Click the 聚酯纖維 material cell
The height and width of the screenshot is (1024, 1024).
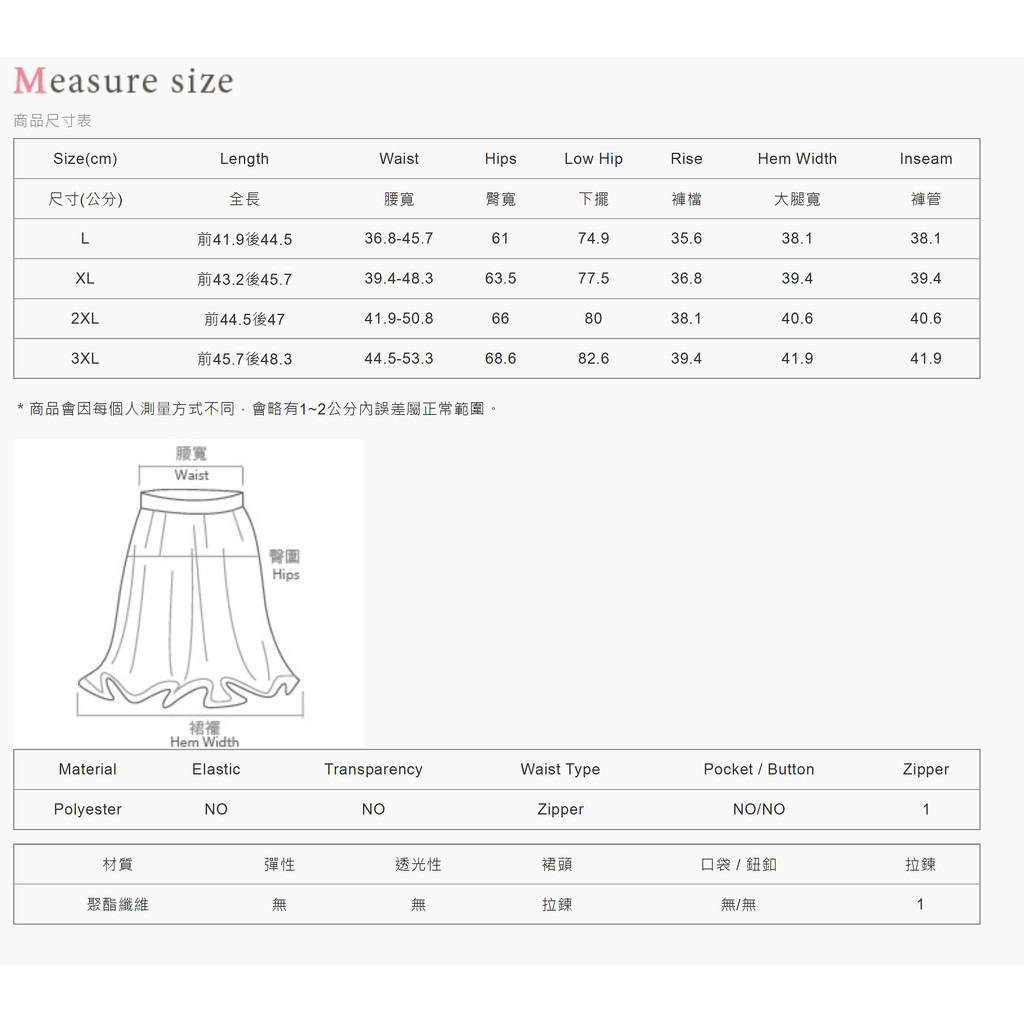(118, 904)
